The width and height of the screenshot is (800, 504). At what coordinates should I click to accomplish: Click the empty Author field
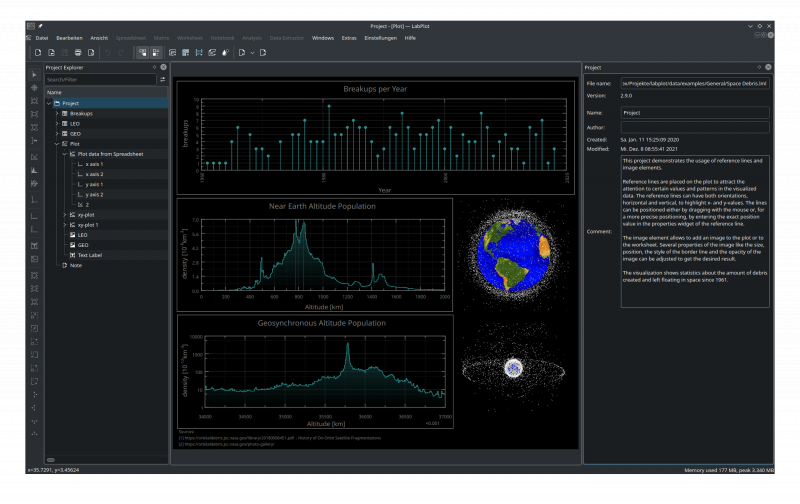(695, 127)
